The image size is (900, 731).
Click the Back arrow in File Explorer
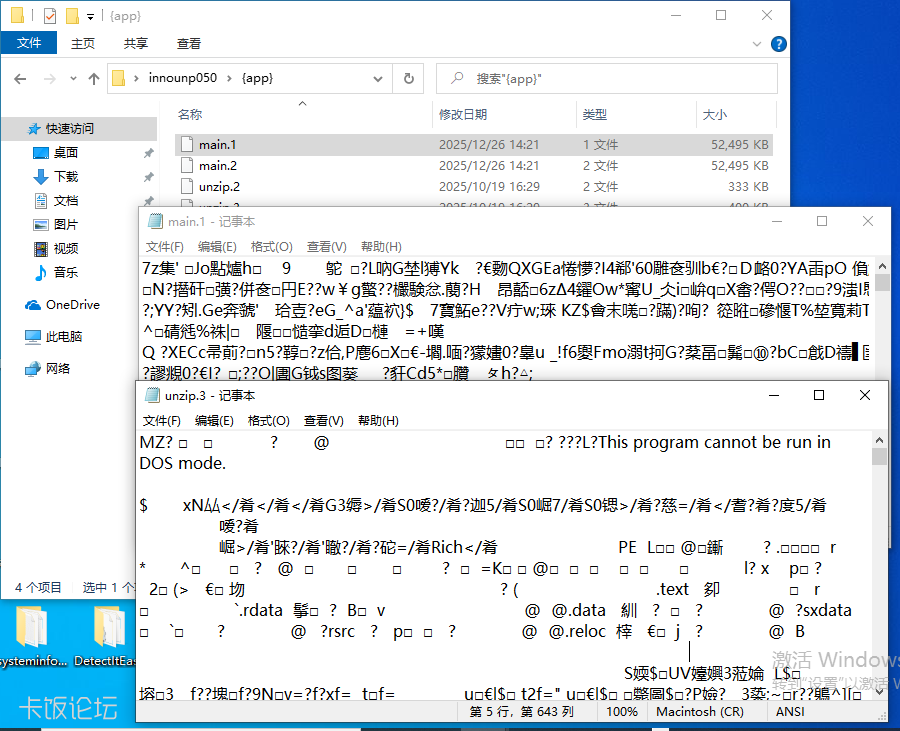click(x=19, y=79)
